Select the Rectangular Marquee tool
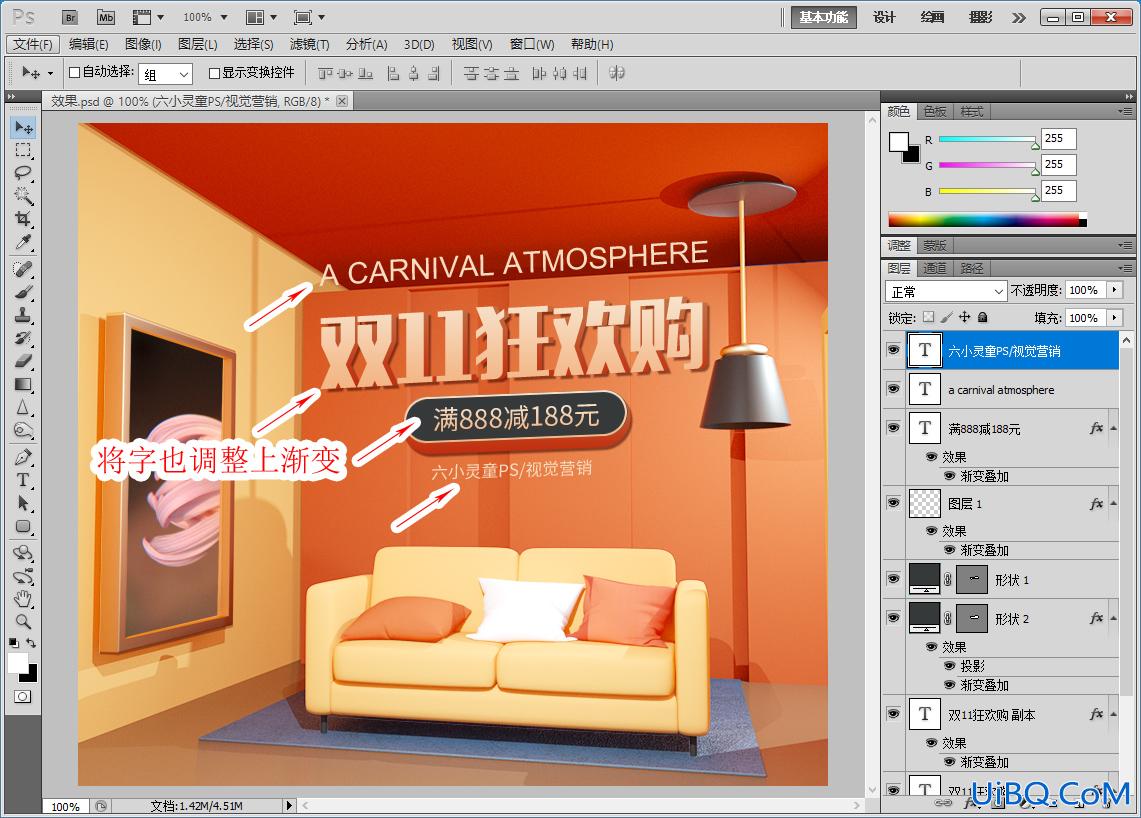This screenshot has height=818, width=1141. [x=23, y=151]
